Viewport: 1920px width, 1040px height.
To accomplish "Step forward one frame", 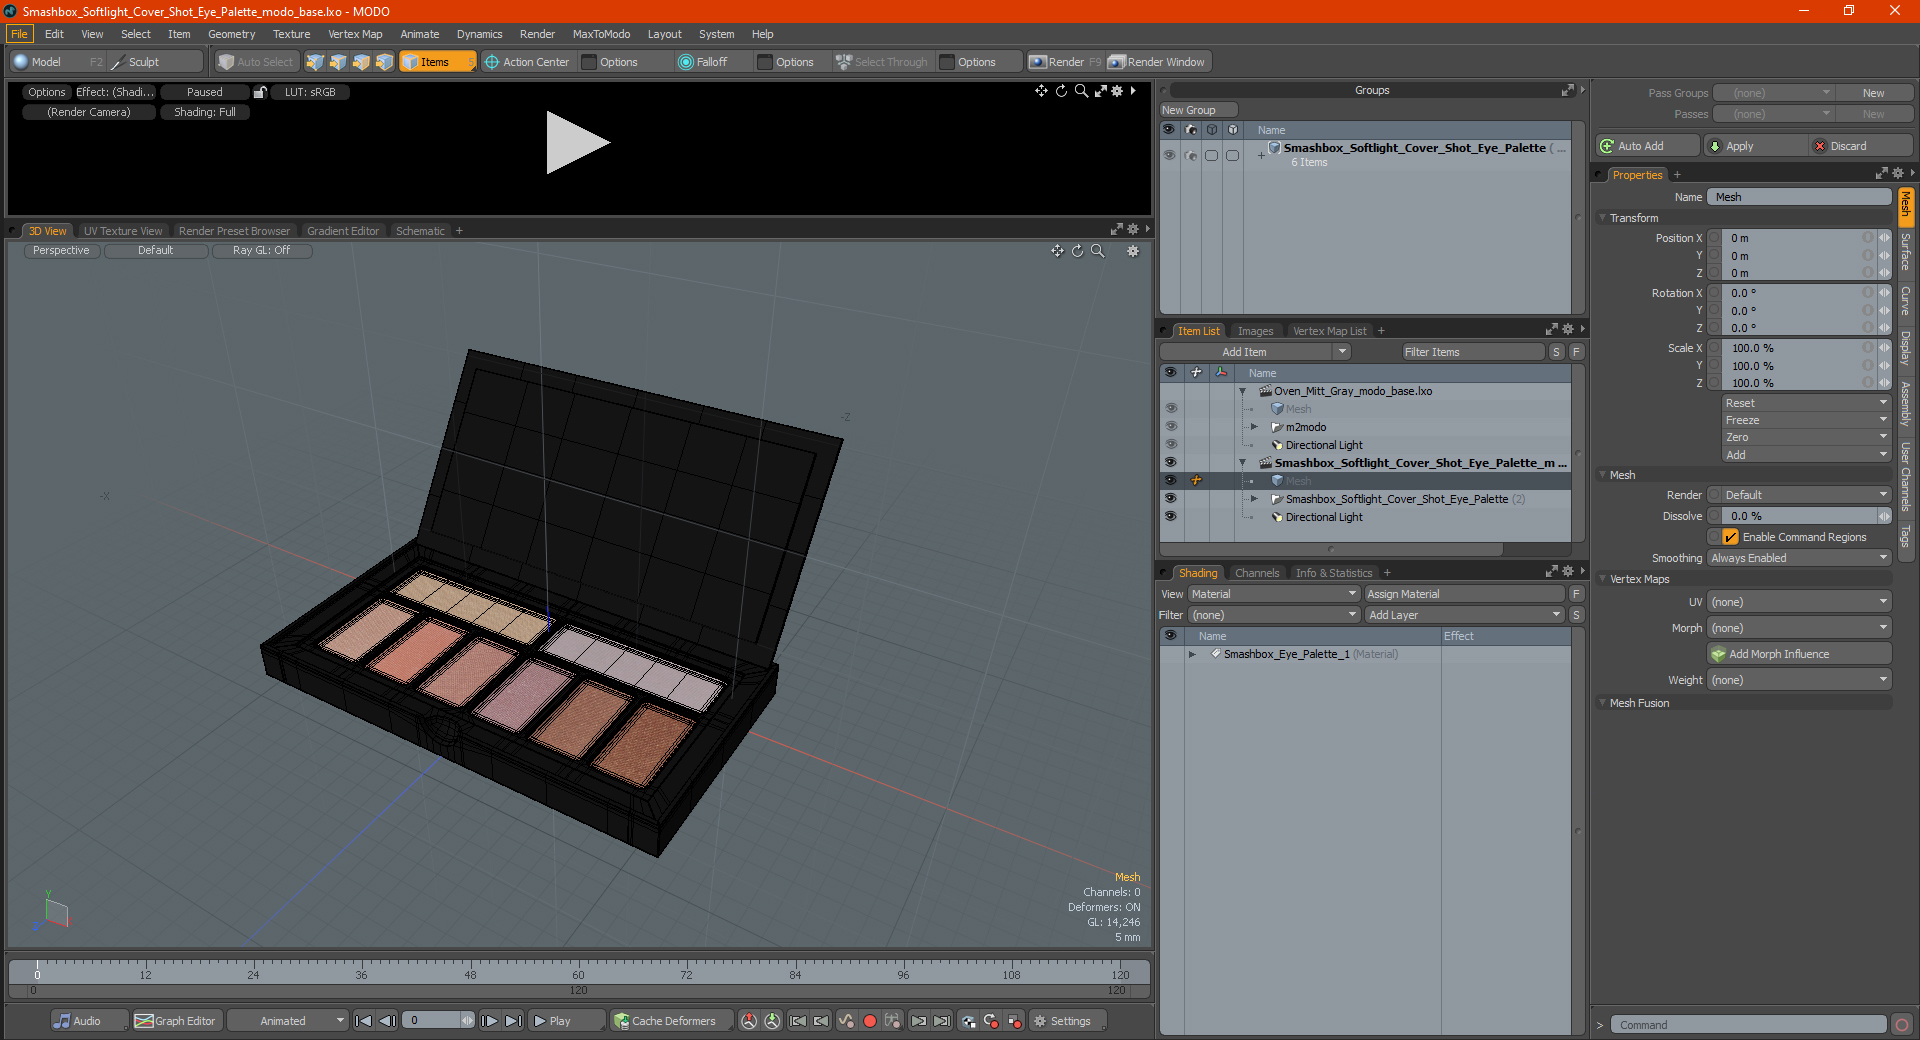I will point(489,1021).
